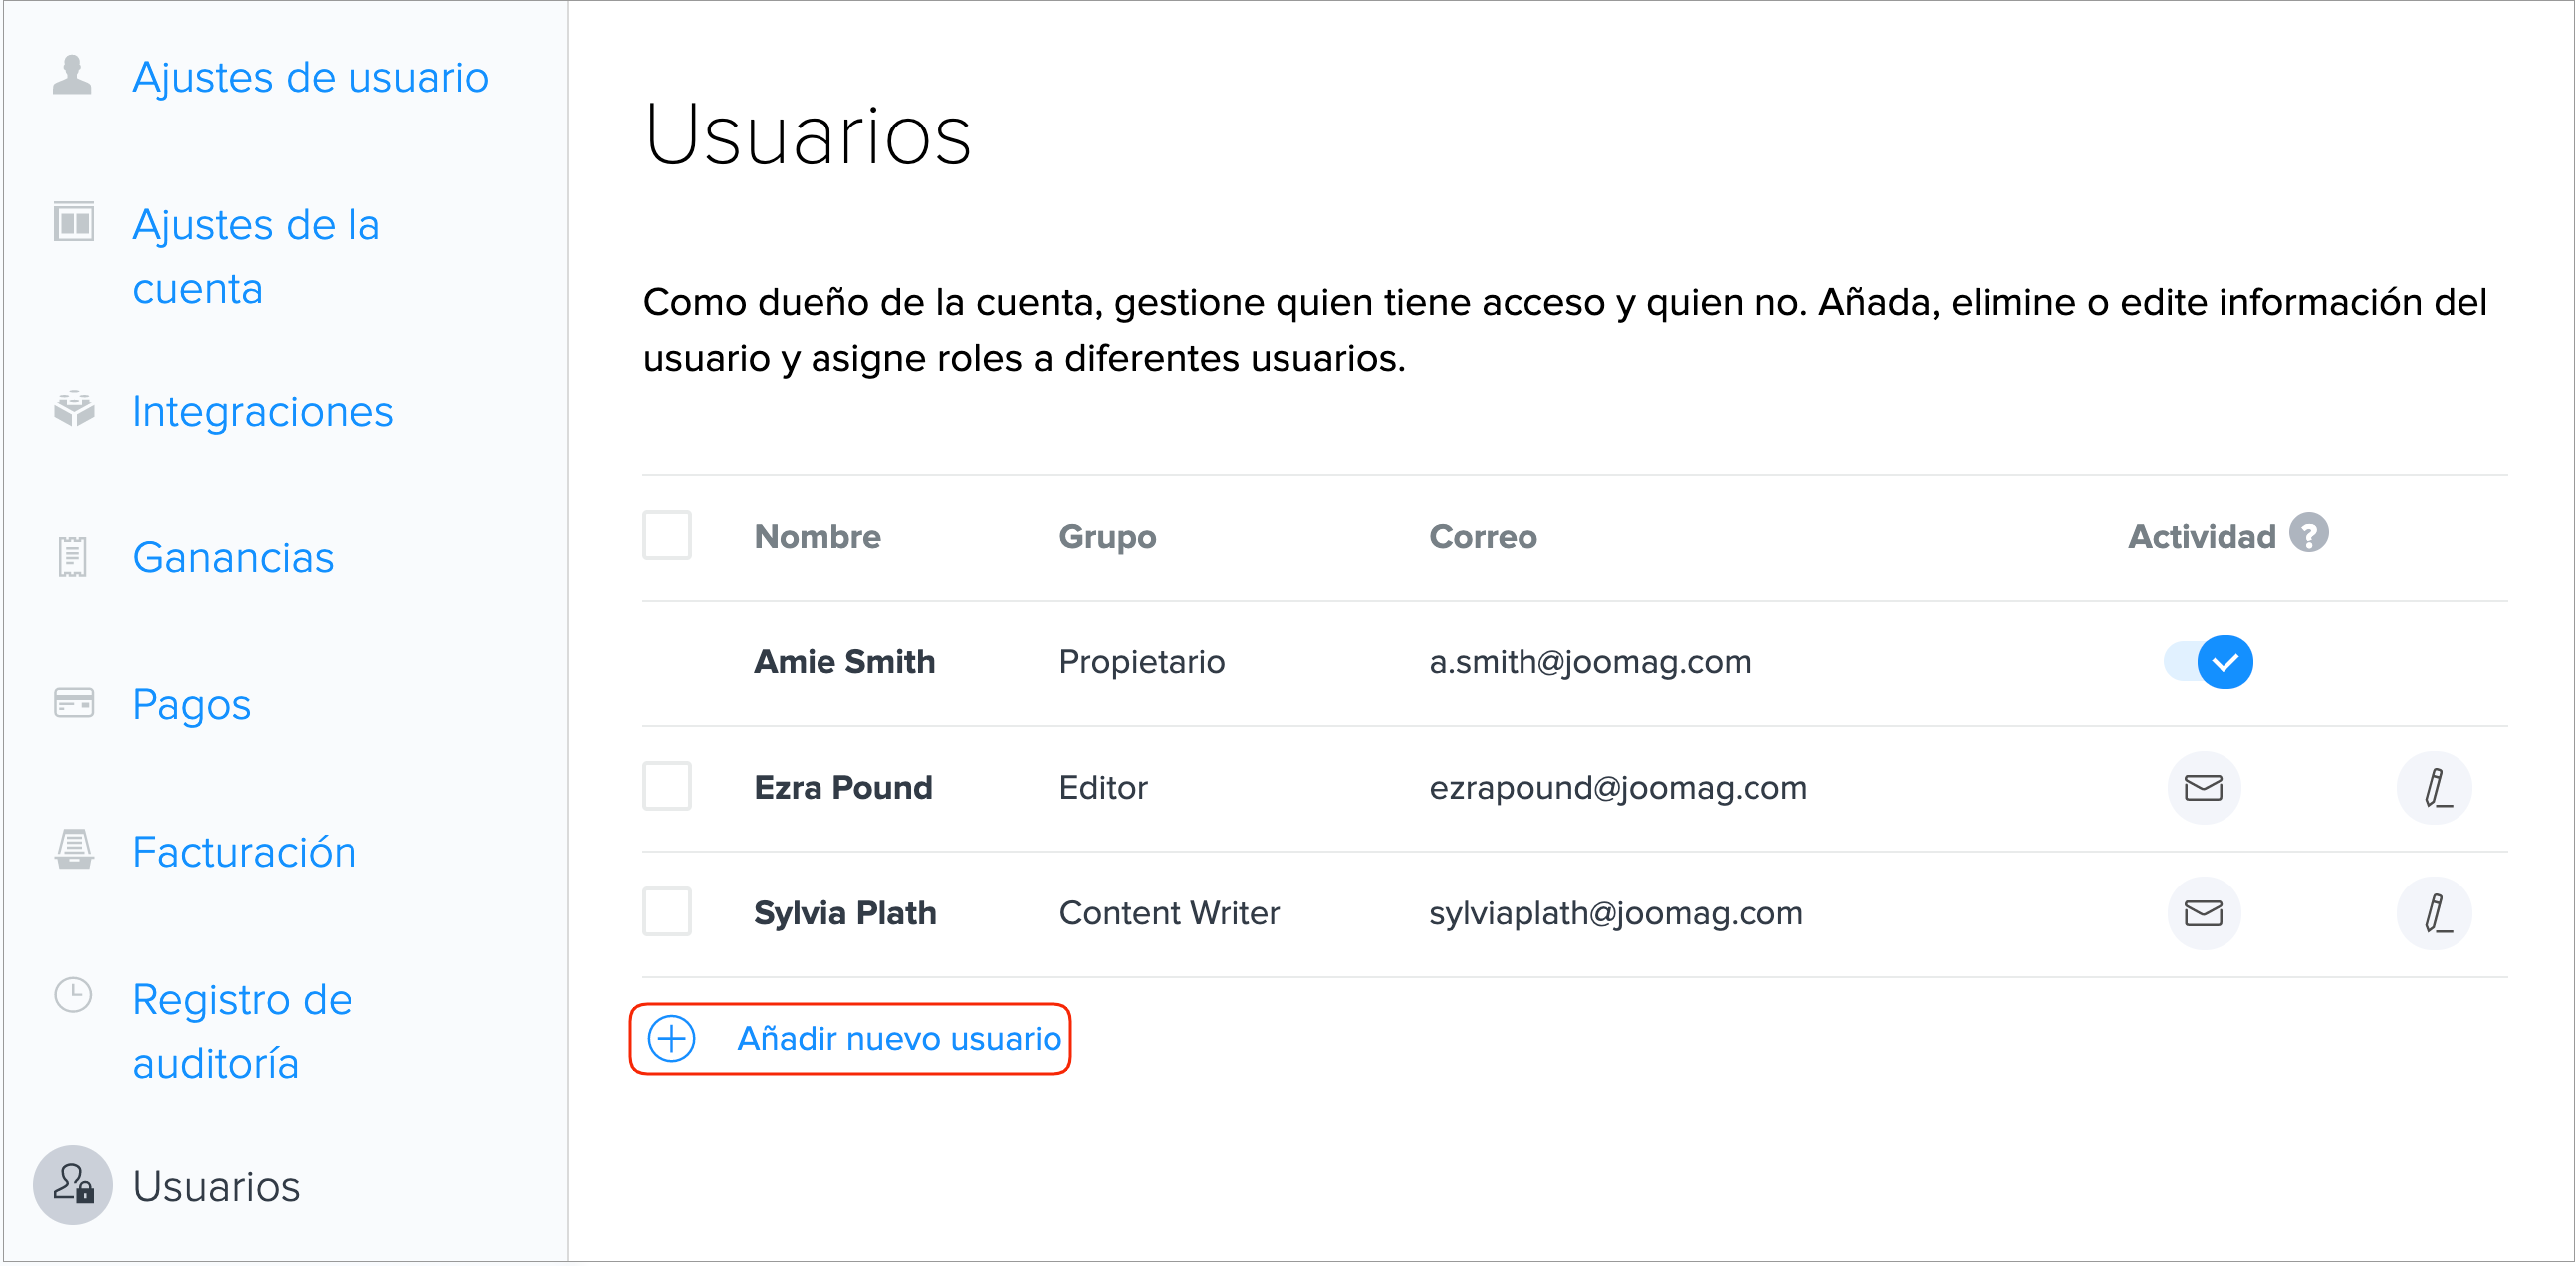Click the Nombre column header
Viewport: 2576px width, 1266px height.
[817, 537]
